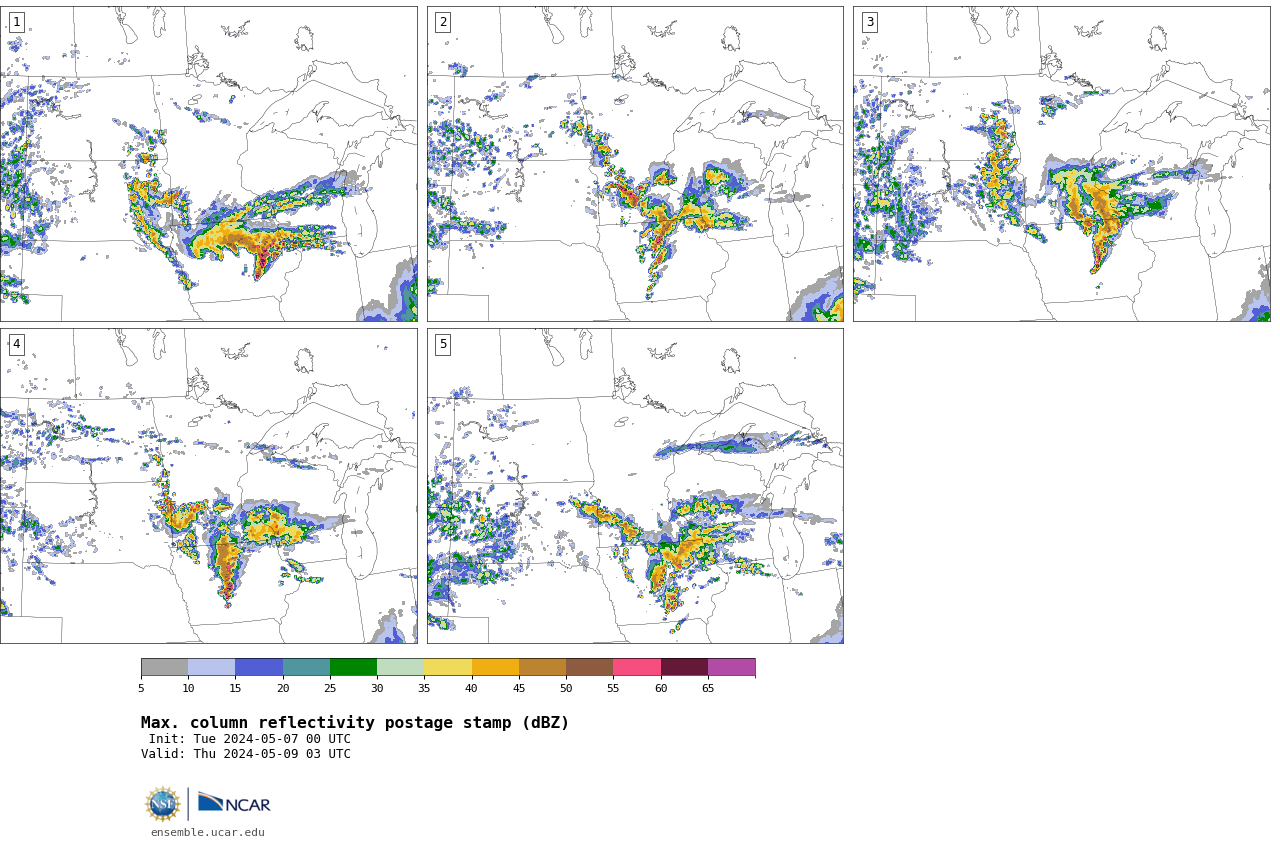Click the gray 5-10 dBZ swatch

pyautogui.click(x=164, y=667)
